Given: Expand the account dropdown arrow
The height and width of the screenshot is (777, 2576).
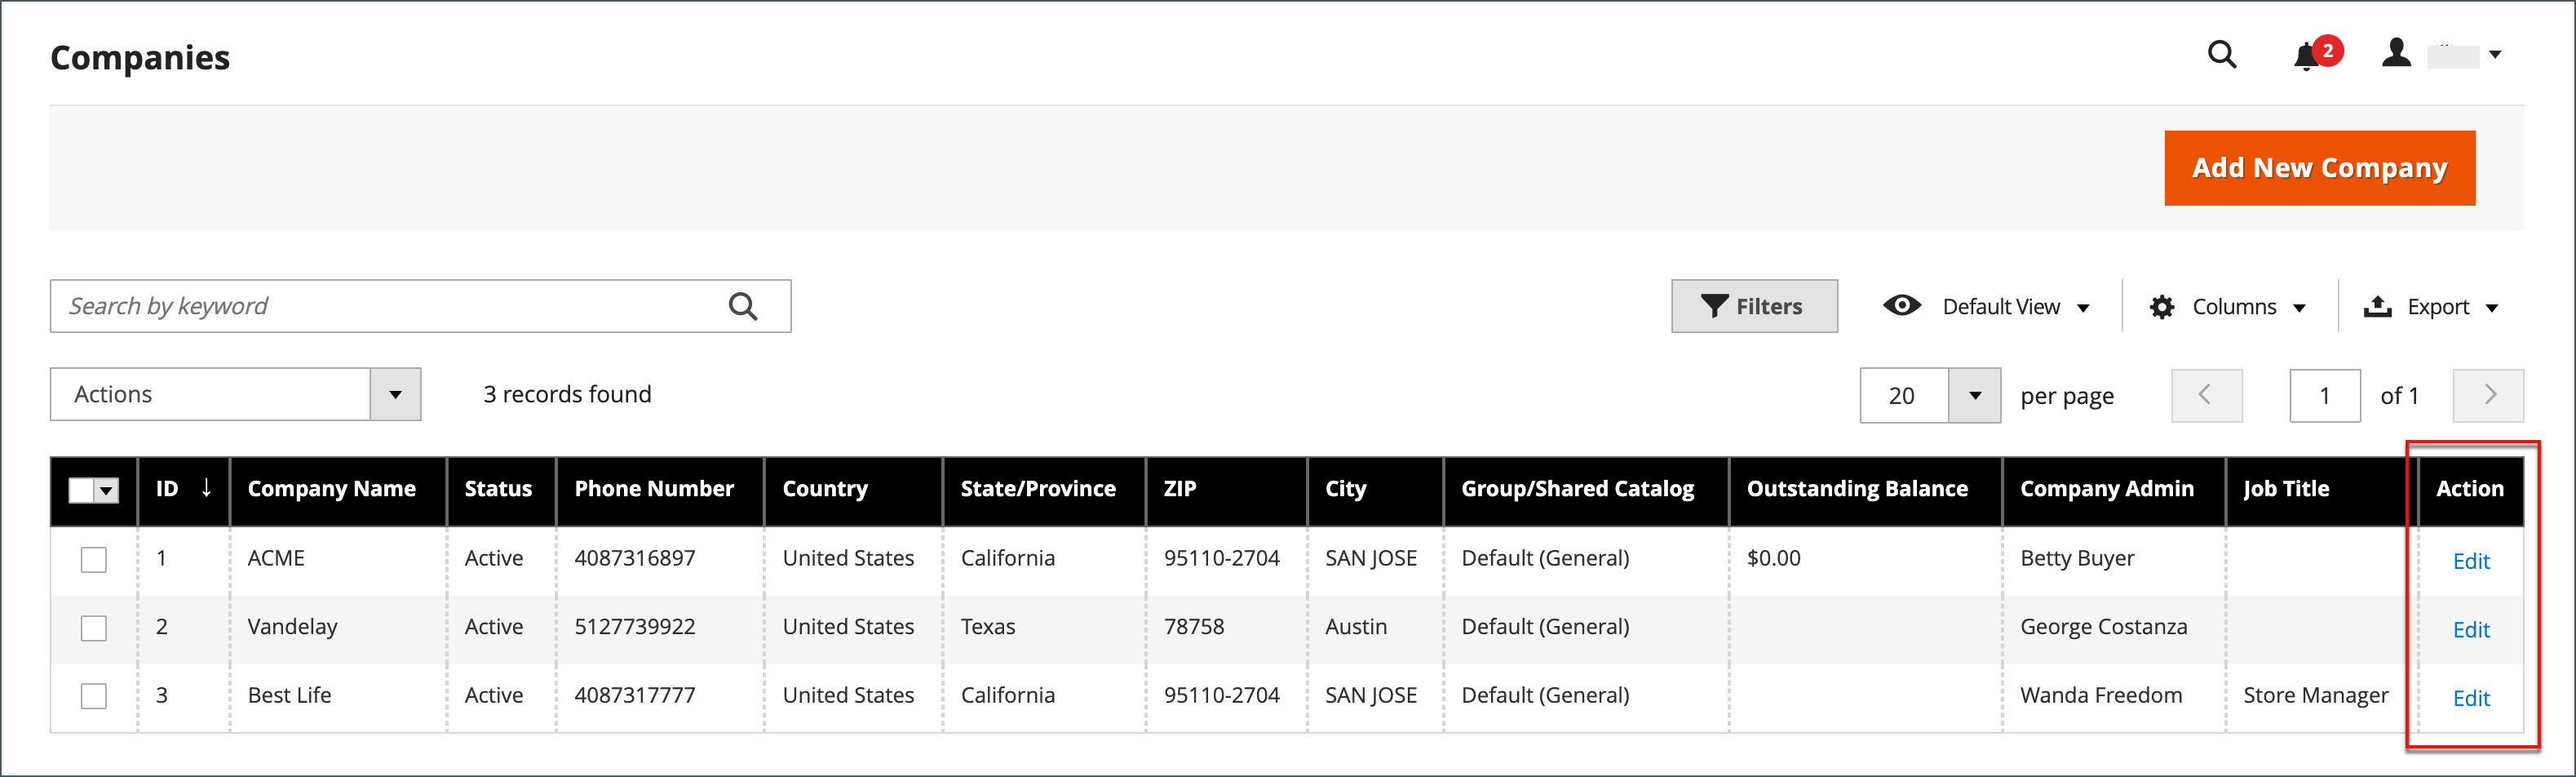Looking at the screenshot, I should pyautogui.click(x=2495, y=55).
